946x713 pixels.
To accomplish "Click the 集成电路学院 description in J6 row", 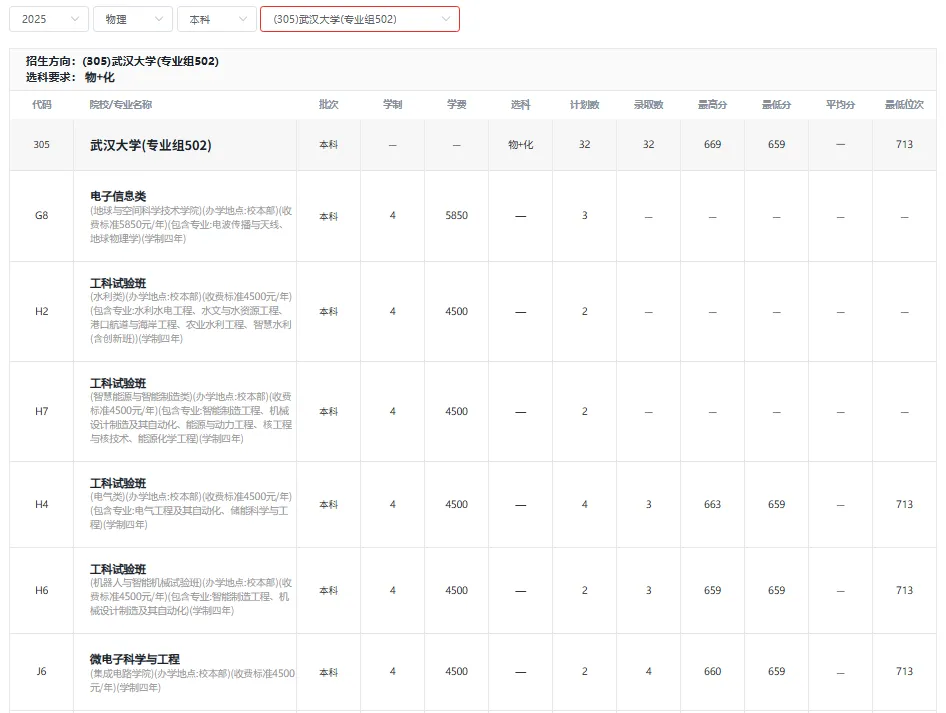I will (192, 680).
